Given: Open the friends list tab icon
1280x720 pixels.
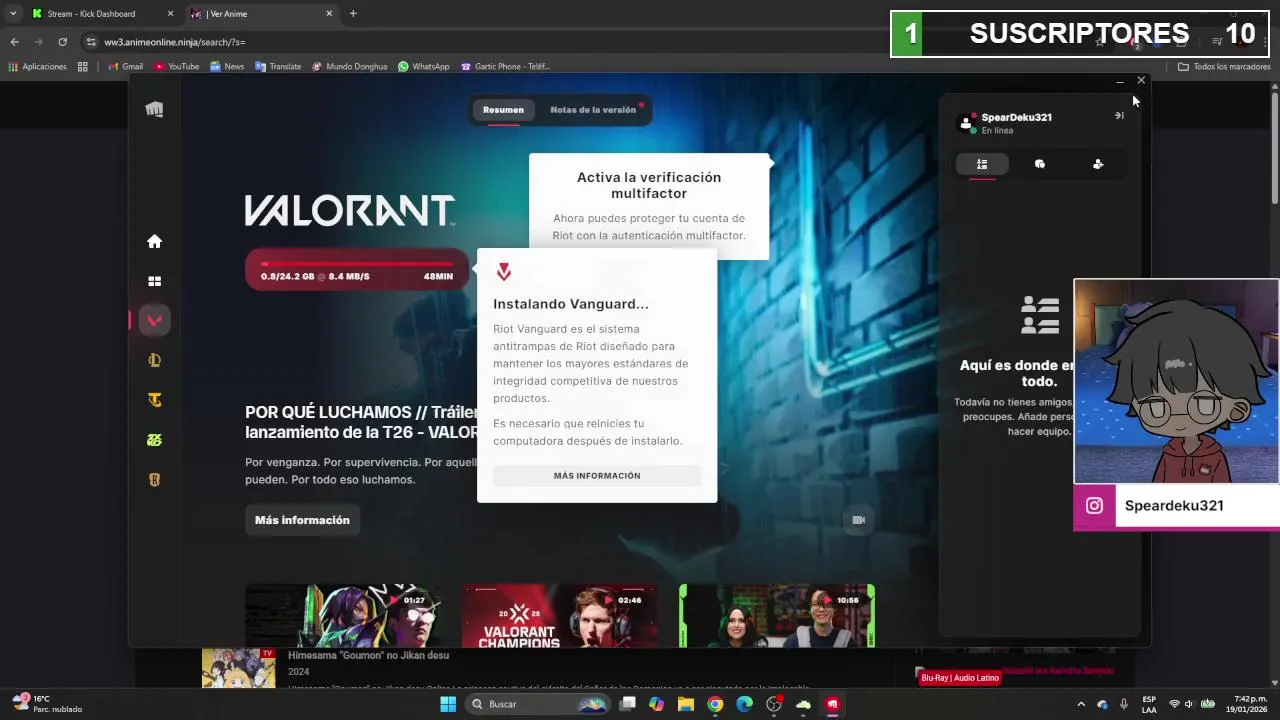Looking at the screenshot, I should pyautogui.click(x=982, y=164).
